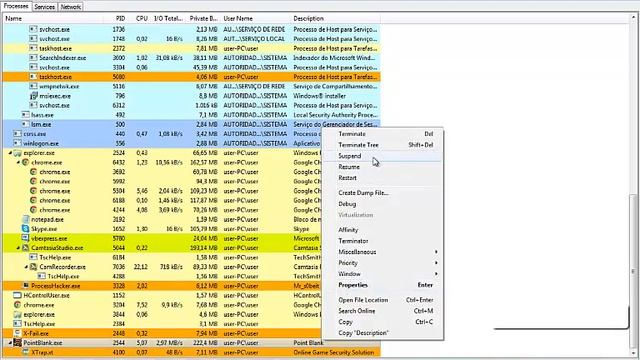Click the lsass.exe process icon
640x360 pixels.
(26, 115)
